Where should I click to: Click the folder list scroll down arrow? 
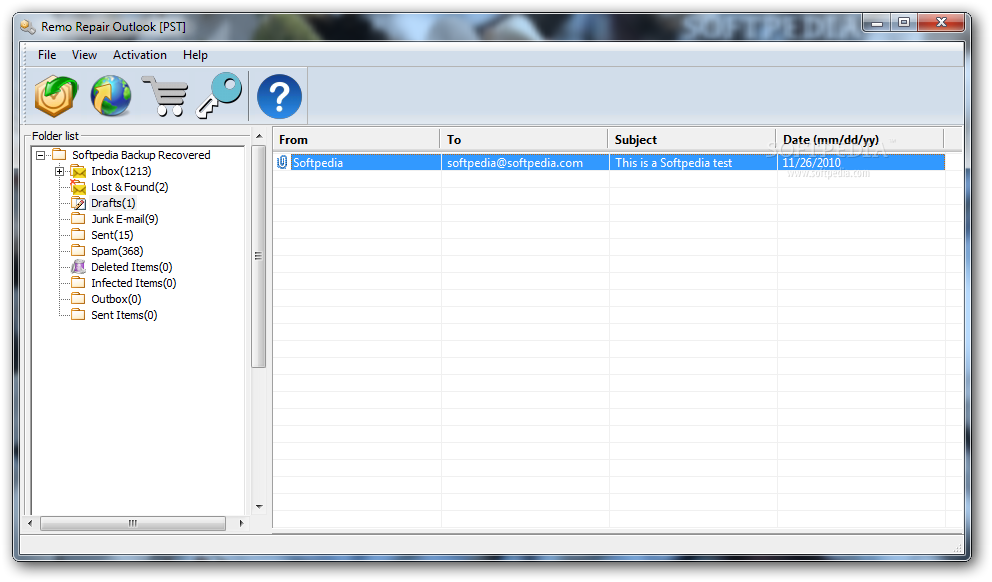pyautogui.click(x=259, y=507)
